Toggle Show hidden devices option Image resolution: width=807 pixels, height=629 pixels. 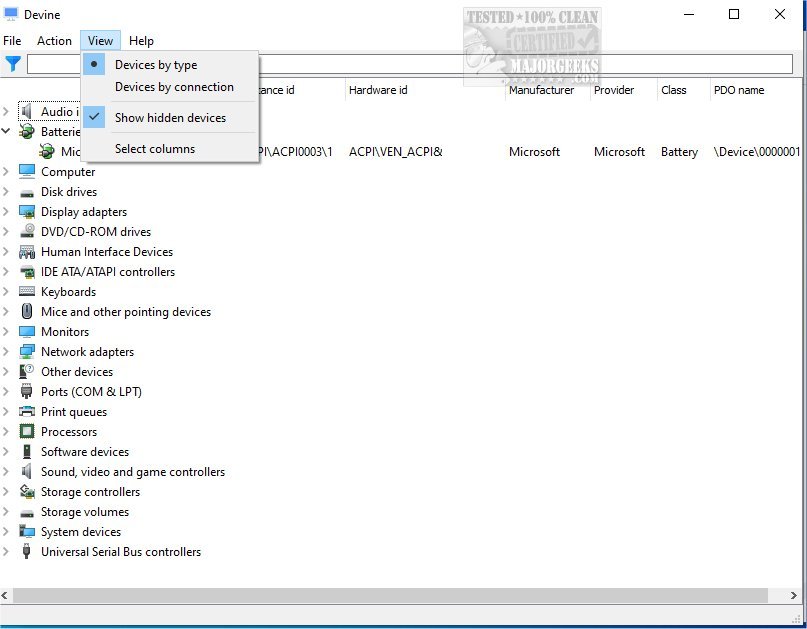click(170, 118)
